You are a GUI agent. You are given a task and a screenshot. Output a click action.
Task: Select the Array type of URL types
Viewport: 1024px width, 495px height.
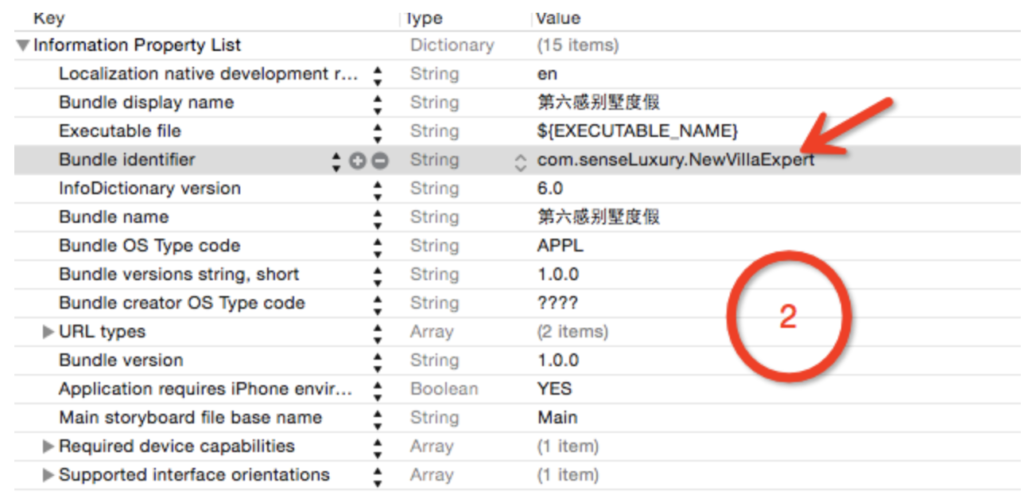click(431, 332)
